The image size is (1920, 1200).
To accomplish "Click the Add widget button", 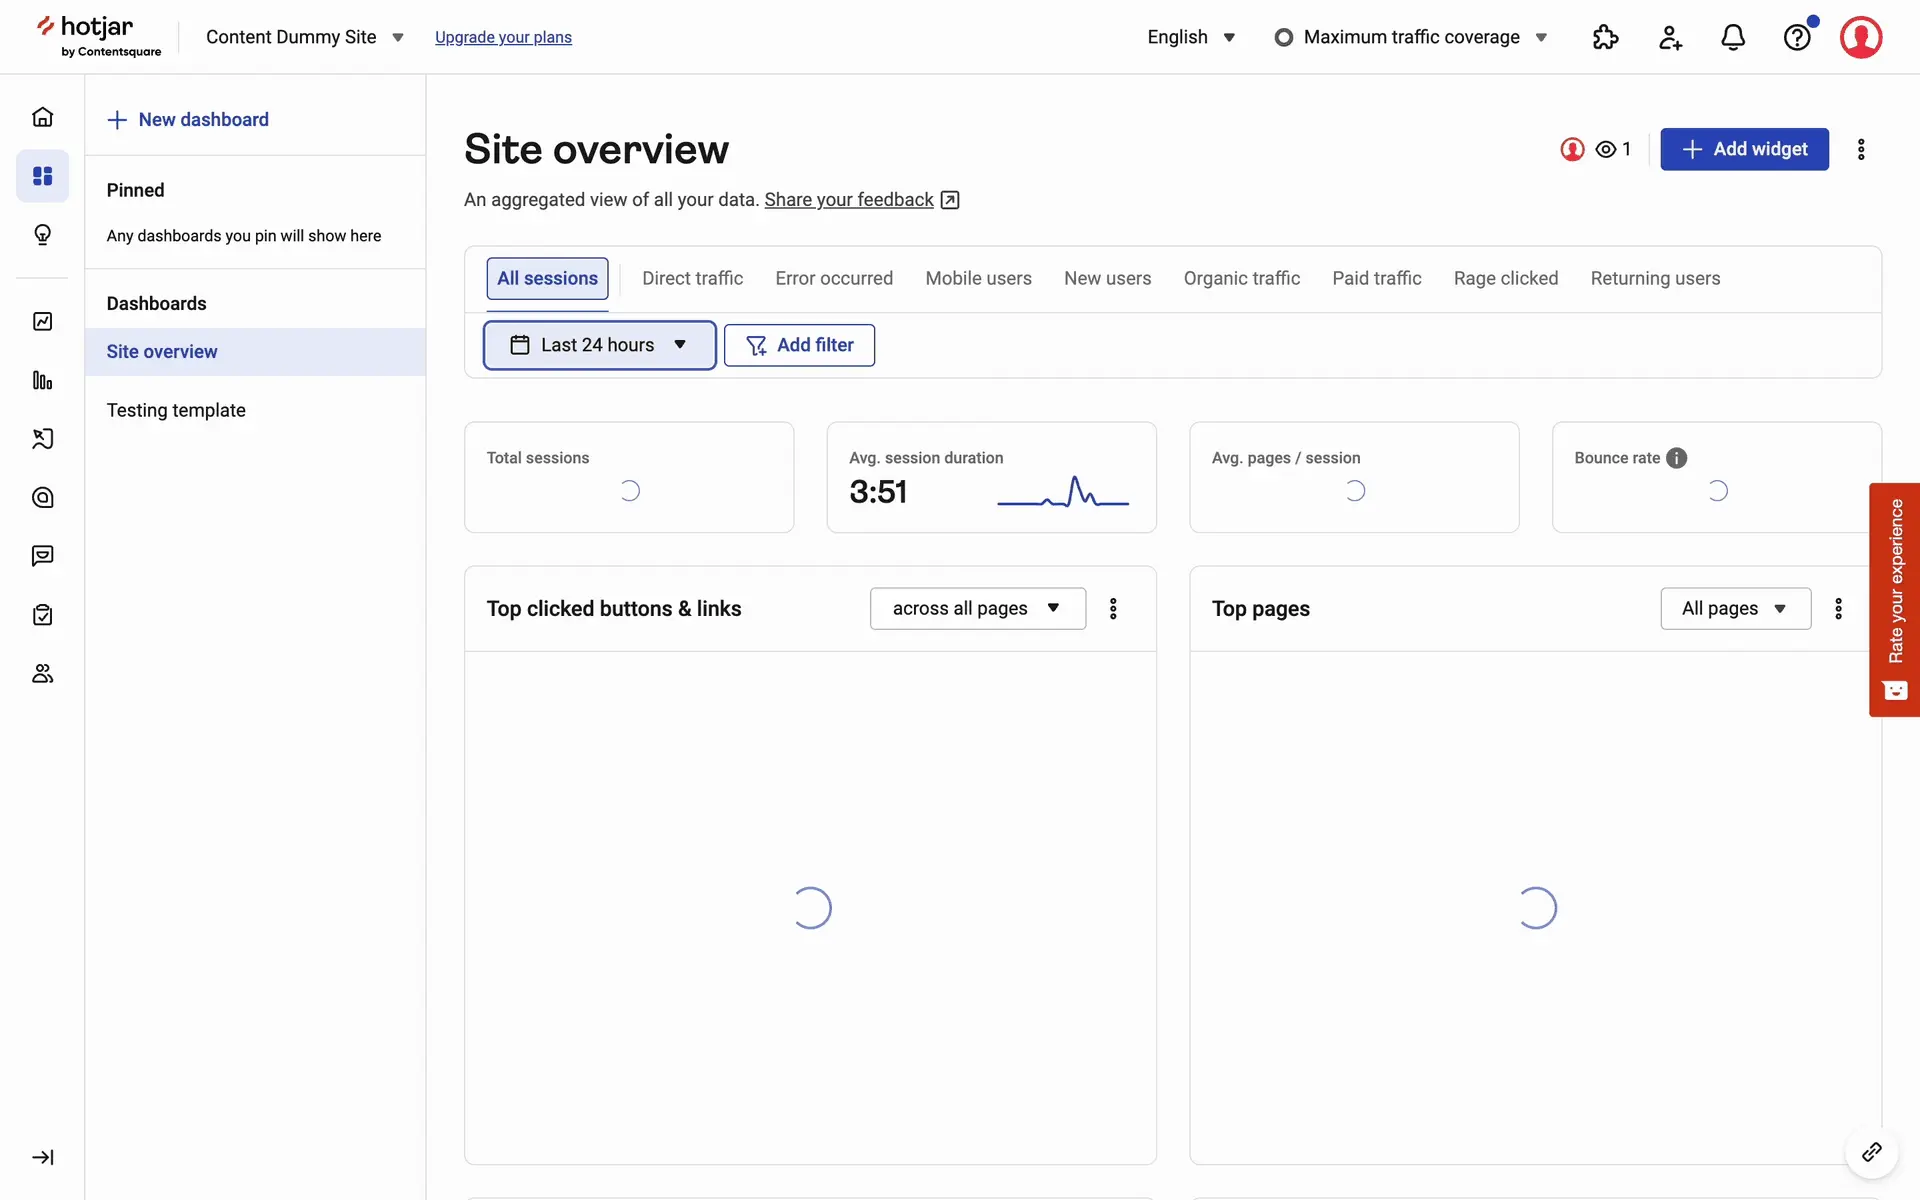I will click(1744, 149).
